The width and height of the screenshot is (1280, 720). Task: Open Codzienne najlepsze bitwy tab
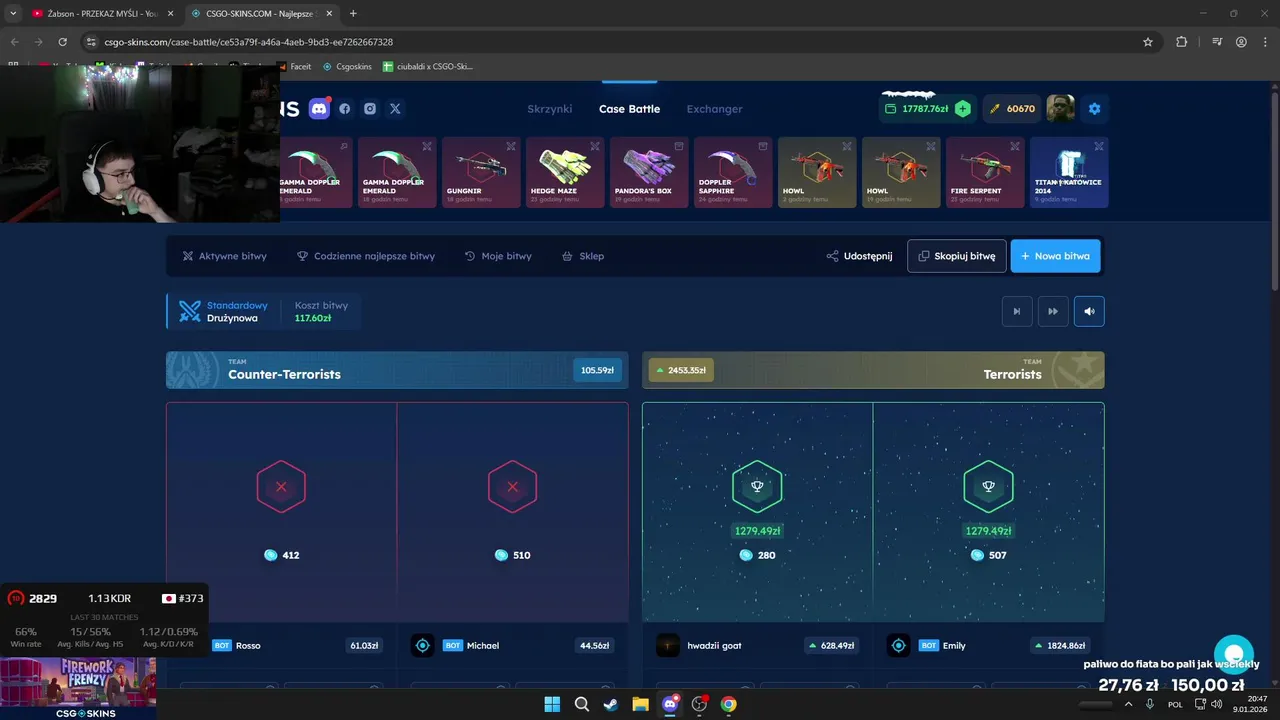pos(366,256)
